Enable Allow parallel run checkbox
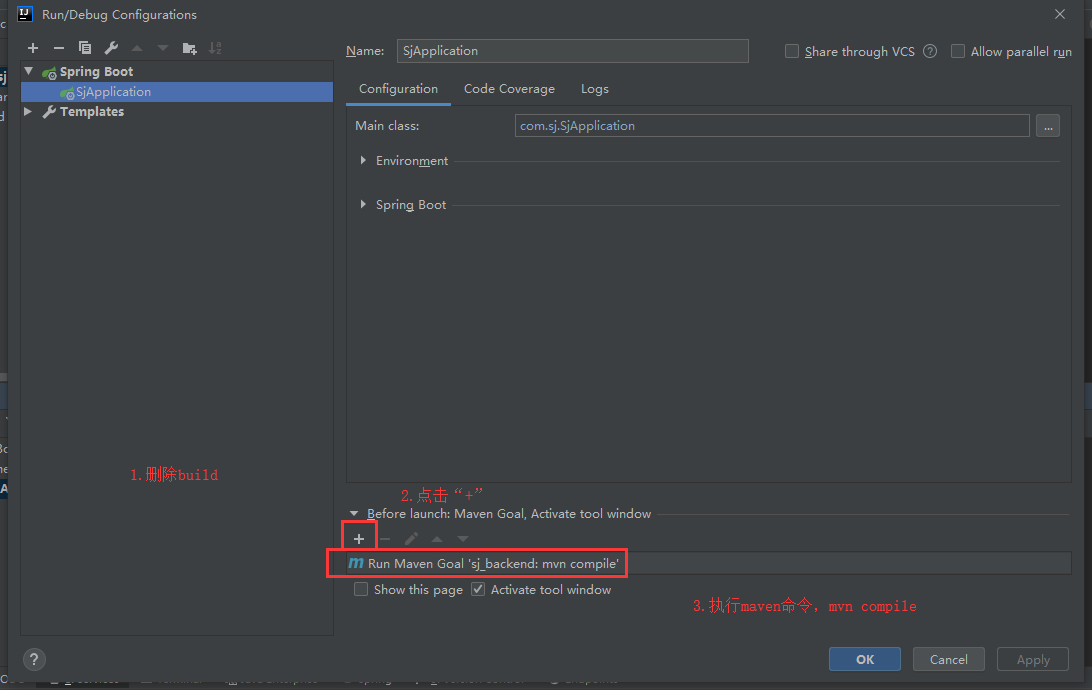Image resolution: width=1092 pixels, height=690 pixels. (958, 51)
